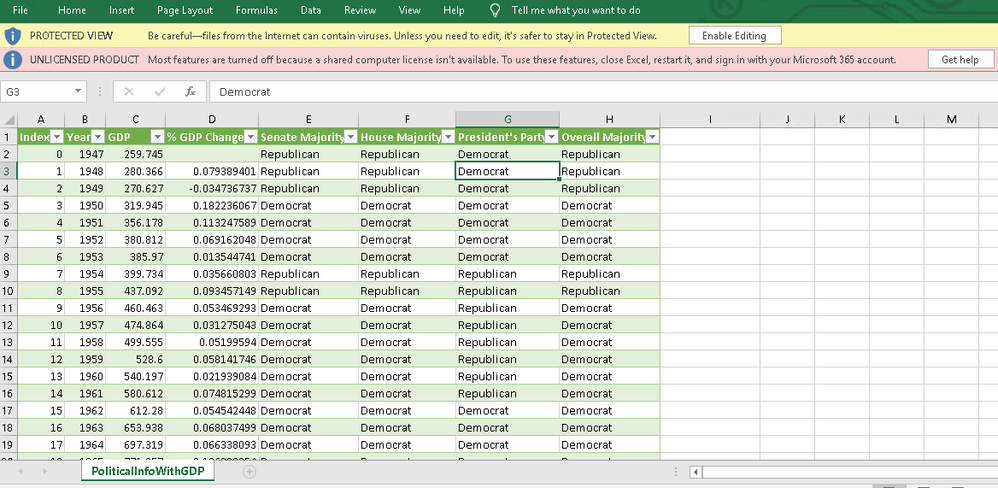The width and height of the screenshot is (998, 488).
Task: Select column G header
Action: tap(508, 120)
